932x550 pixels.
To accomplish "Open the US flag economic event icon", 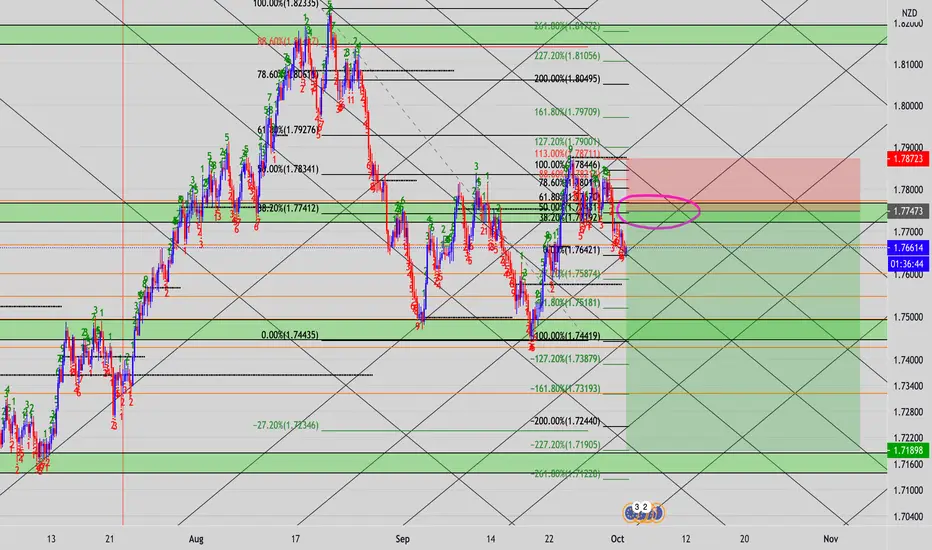I will point(655,513).
